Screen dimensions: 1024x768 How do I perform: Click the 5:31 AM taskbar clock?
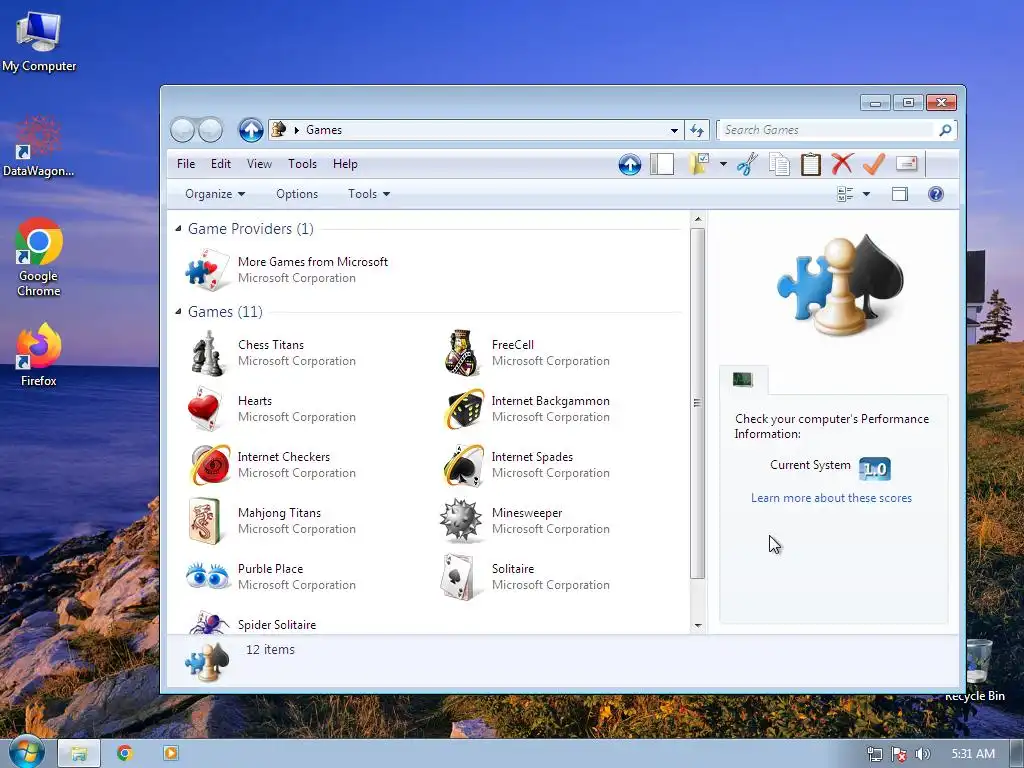pyautogui.click(x=973, y=754)
